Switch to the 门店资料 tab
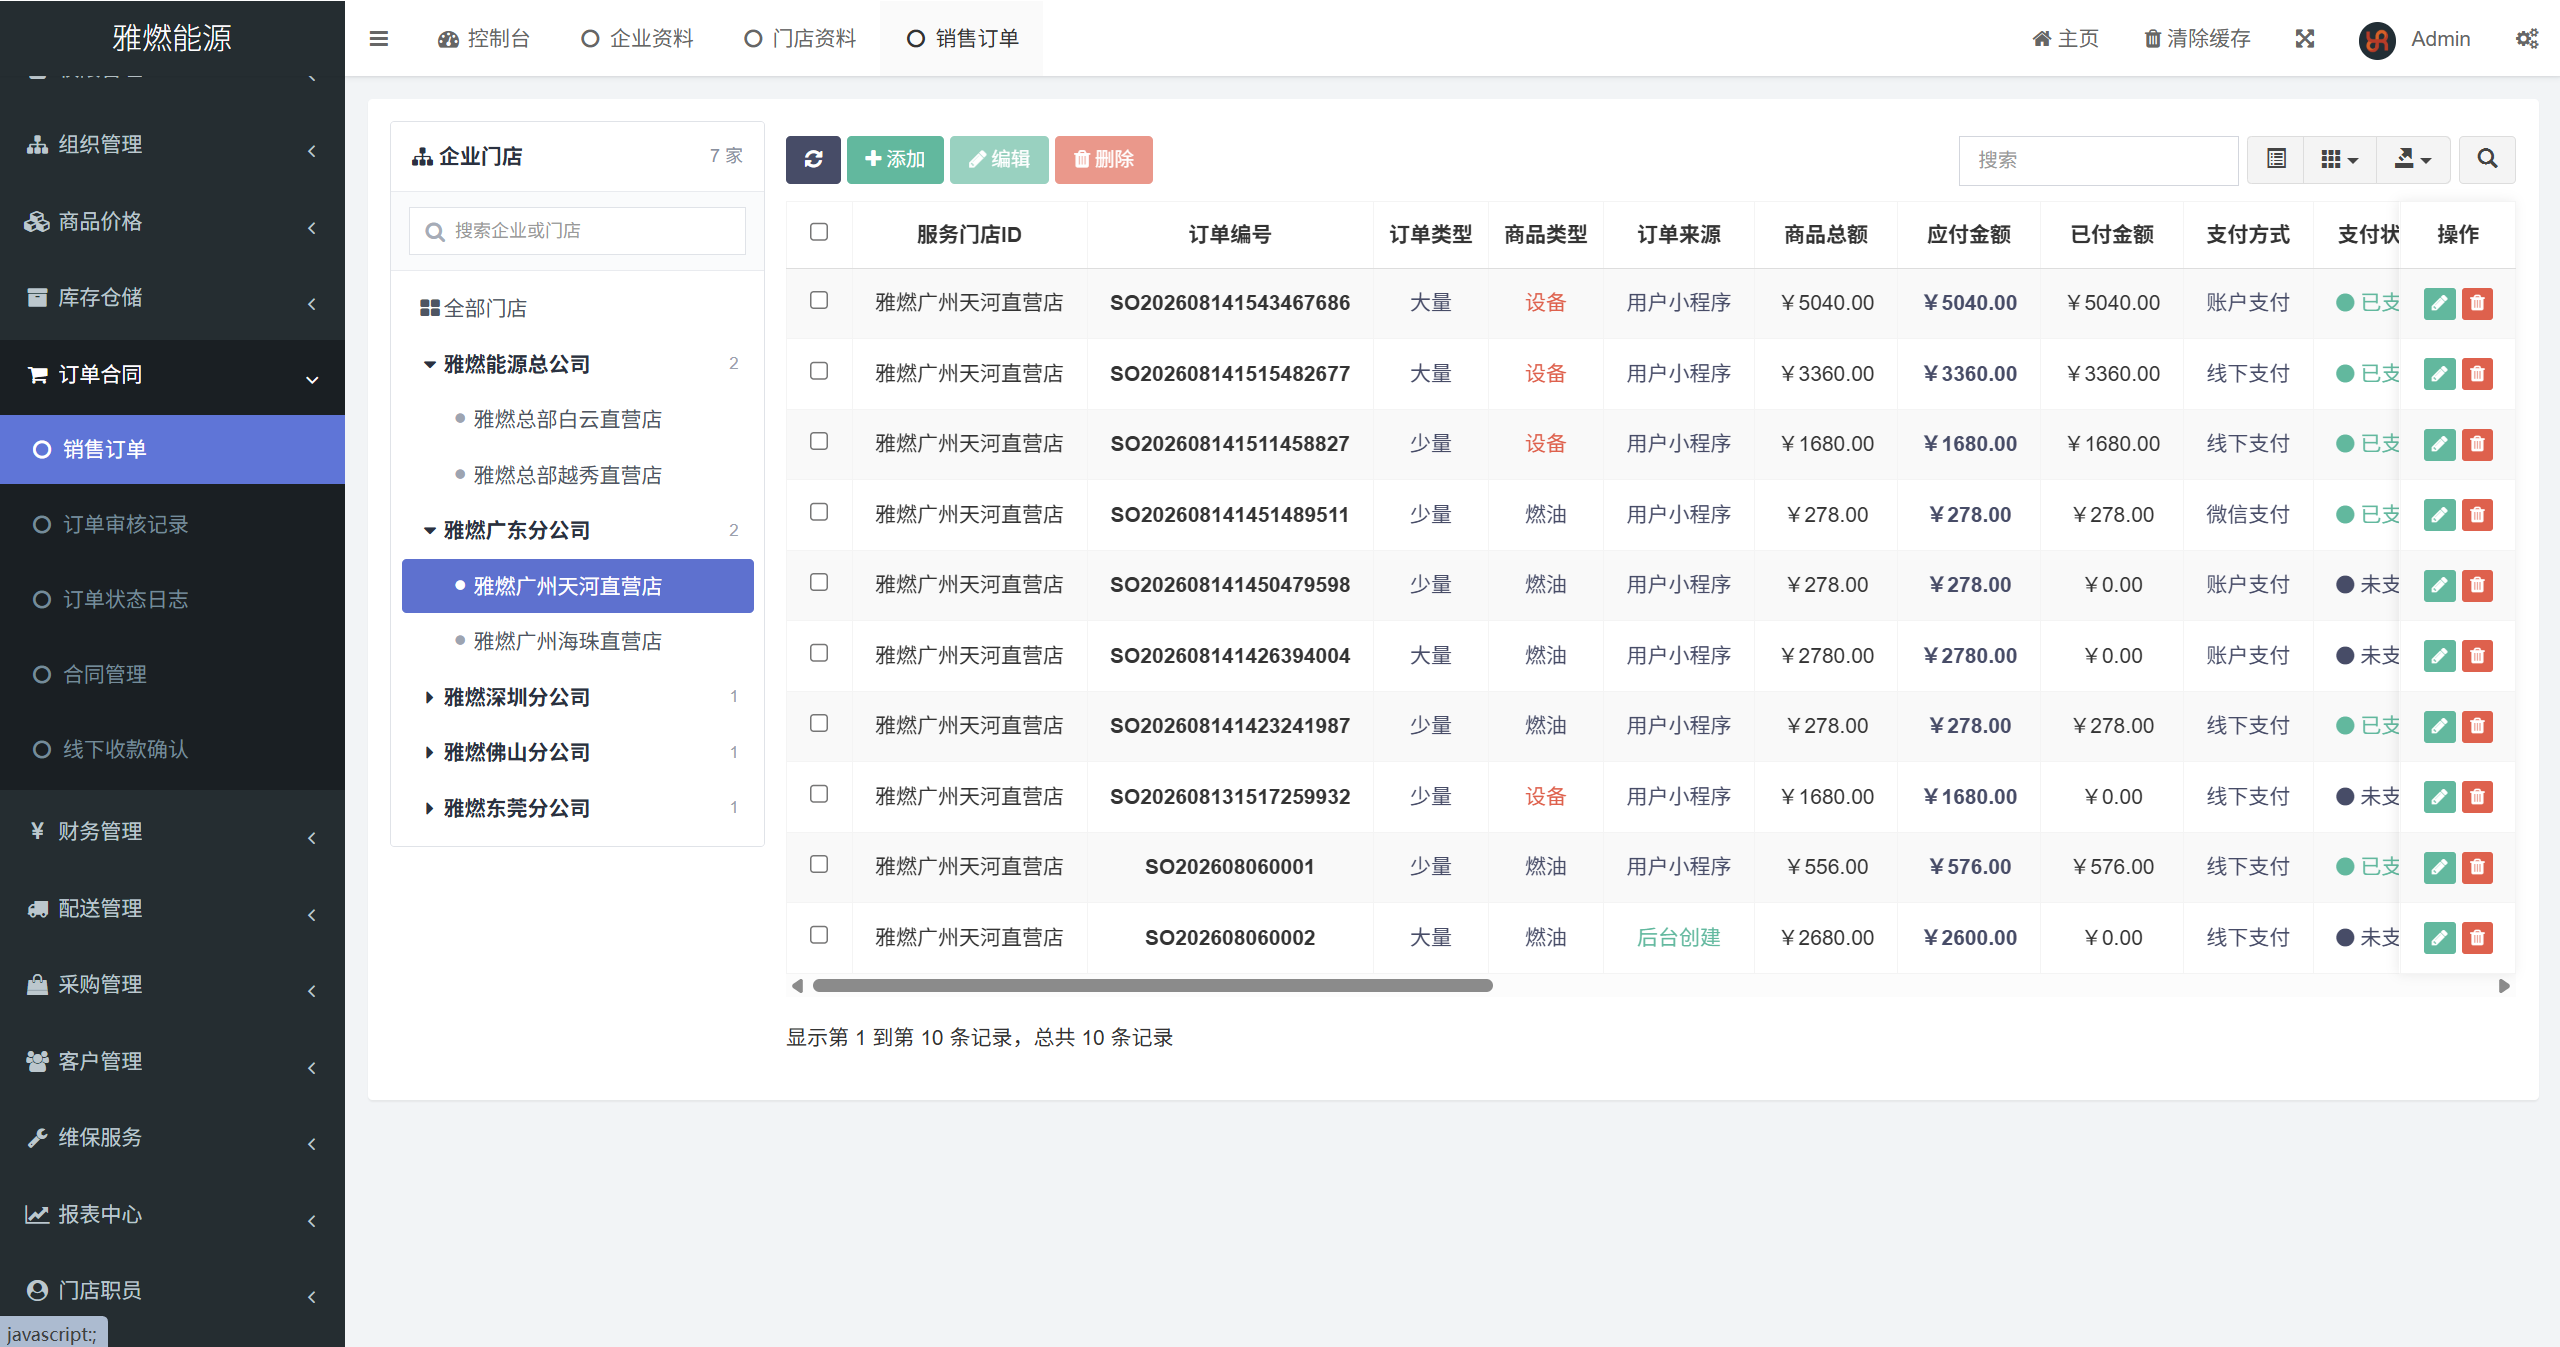The image size is (2560, 1347). point(800,39)
